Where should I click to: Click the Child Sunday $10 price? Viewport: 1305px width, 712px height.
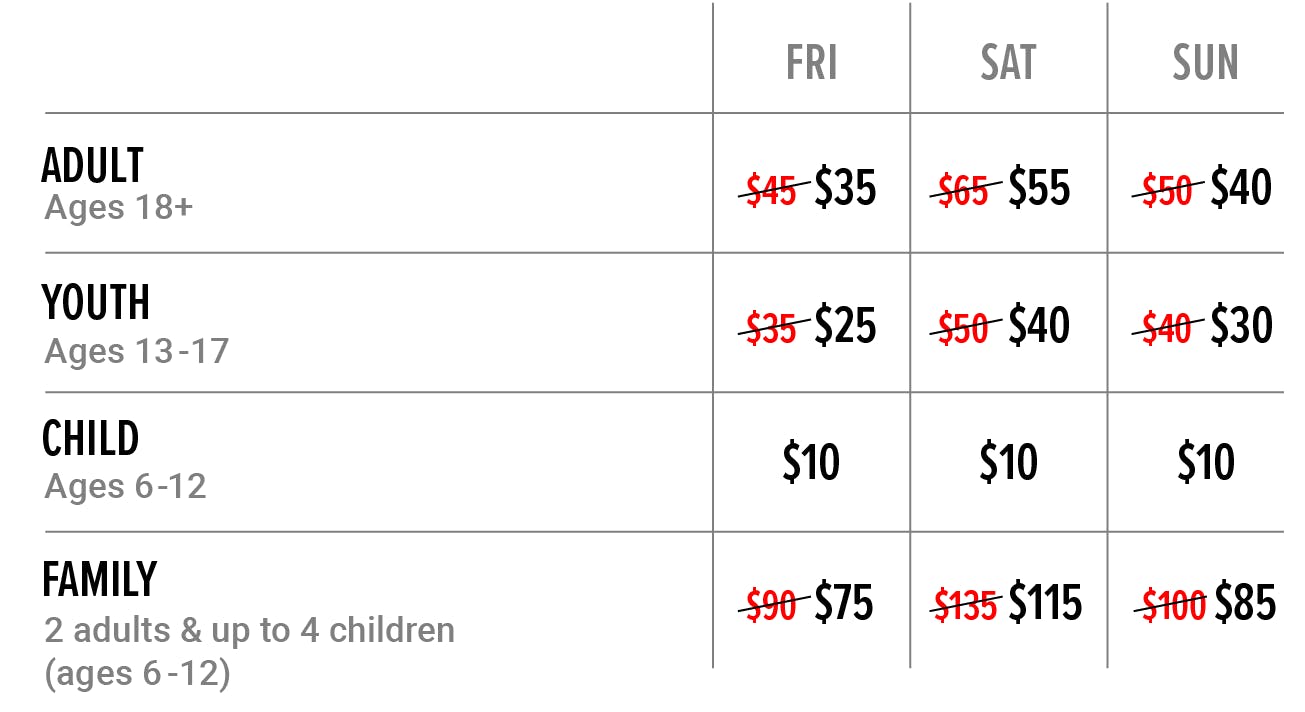[x=1205, y=462]
